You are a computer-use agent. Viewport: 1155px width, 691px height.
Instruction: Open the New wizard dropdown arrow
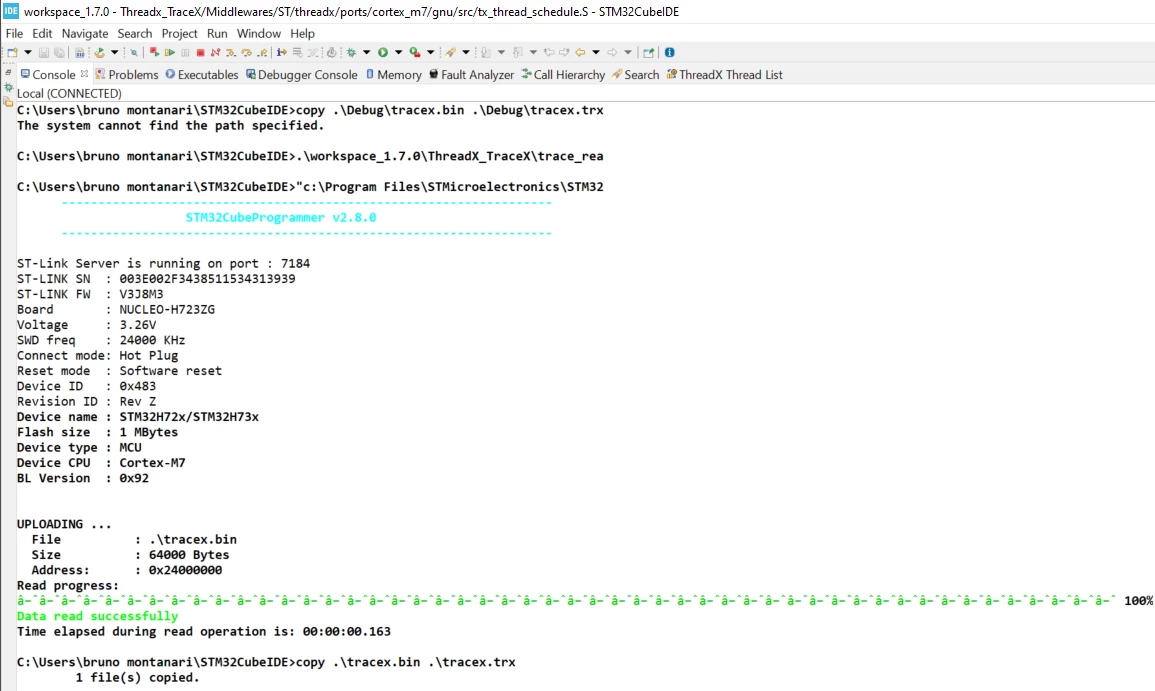[28, 52]
